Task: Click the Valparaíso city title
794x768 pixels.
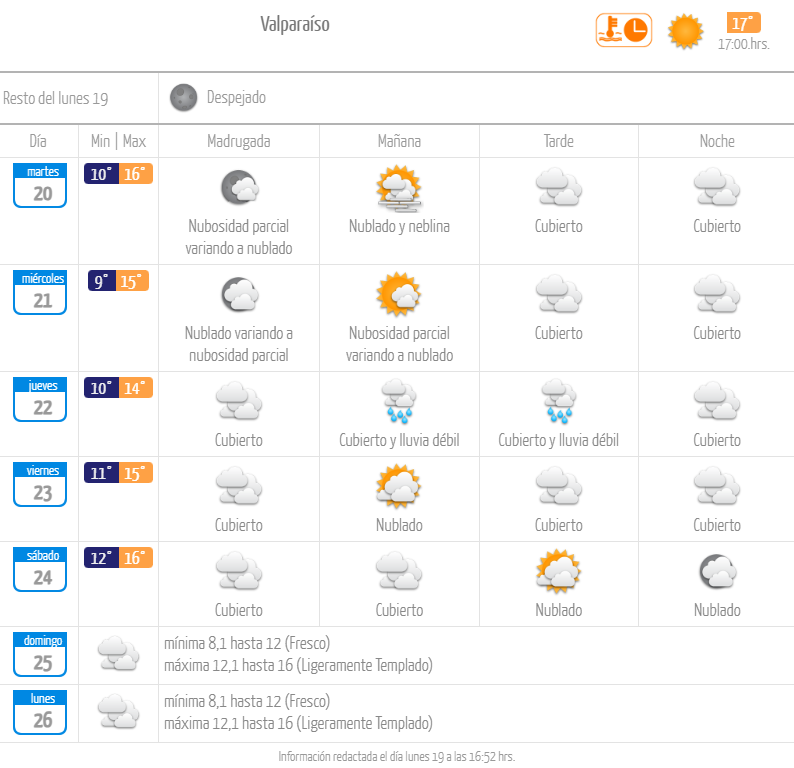Action: point(295,24)
